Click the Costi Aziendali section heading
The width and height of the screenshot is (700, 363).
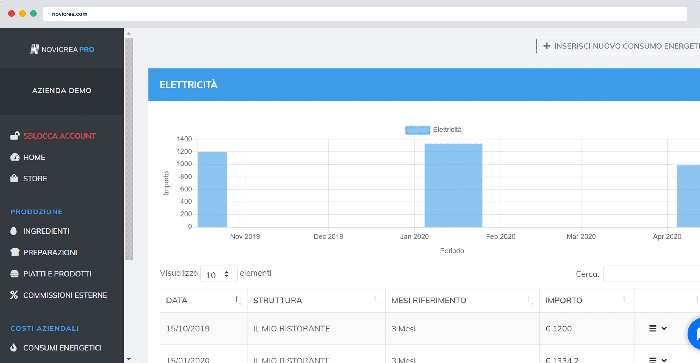point(44,328)
